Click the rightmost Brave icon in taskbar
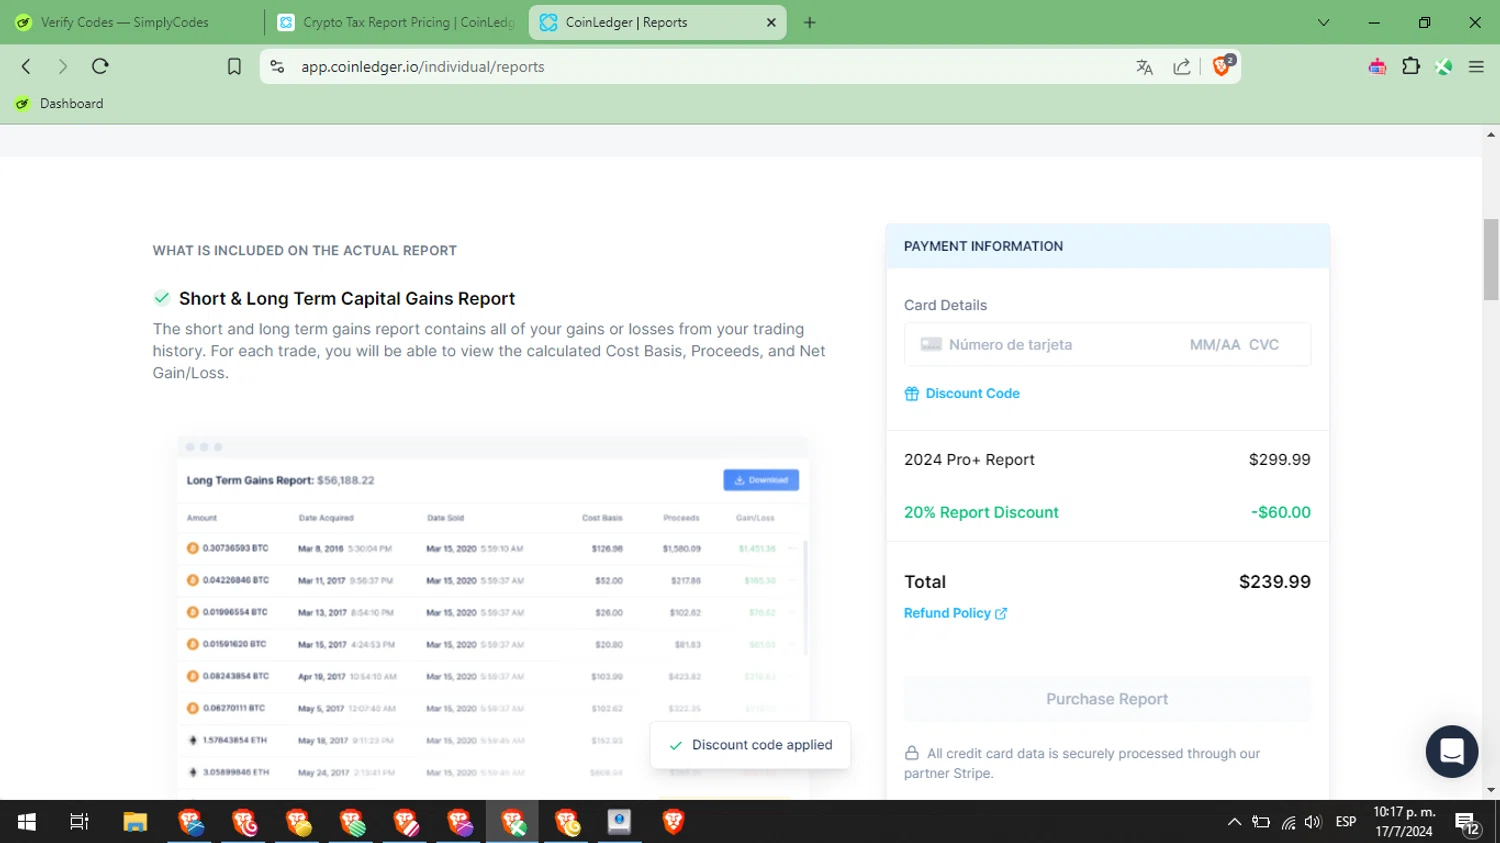 673,822
